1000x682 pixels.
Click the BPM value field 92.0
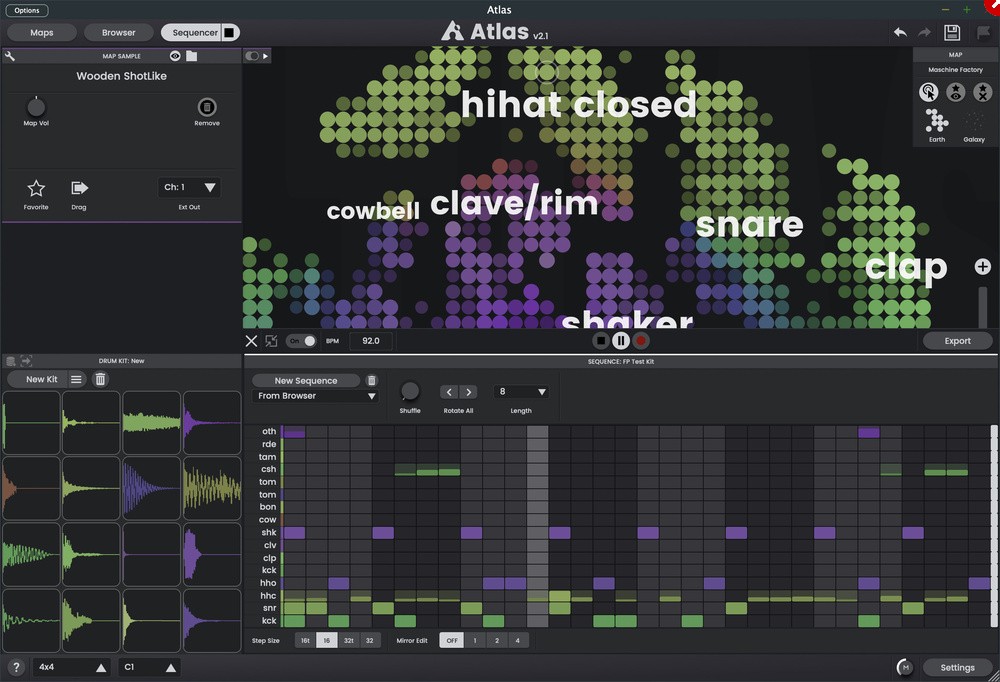[x=371, y=341]
